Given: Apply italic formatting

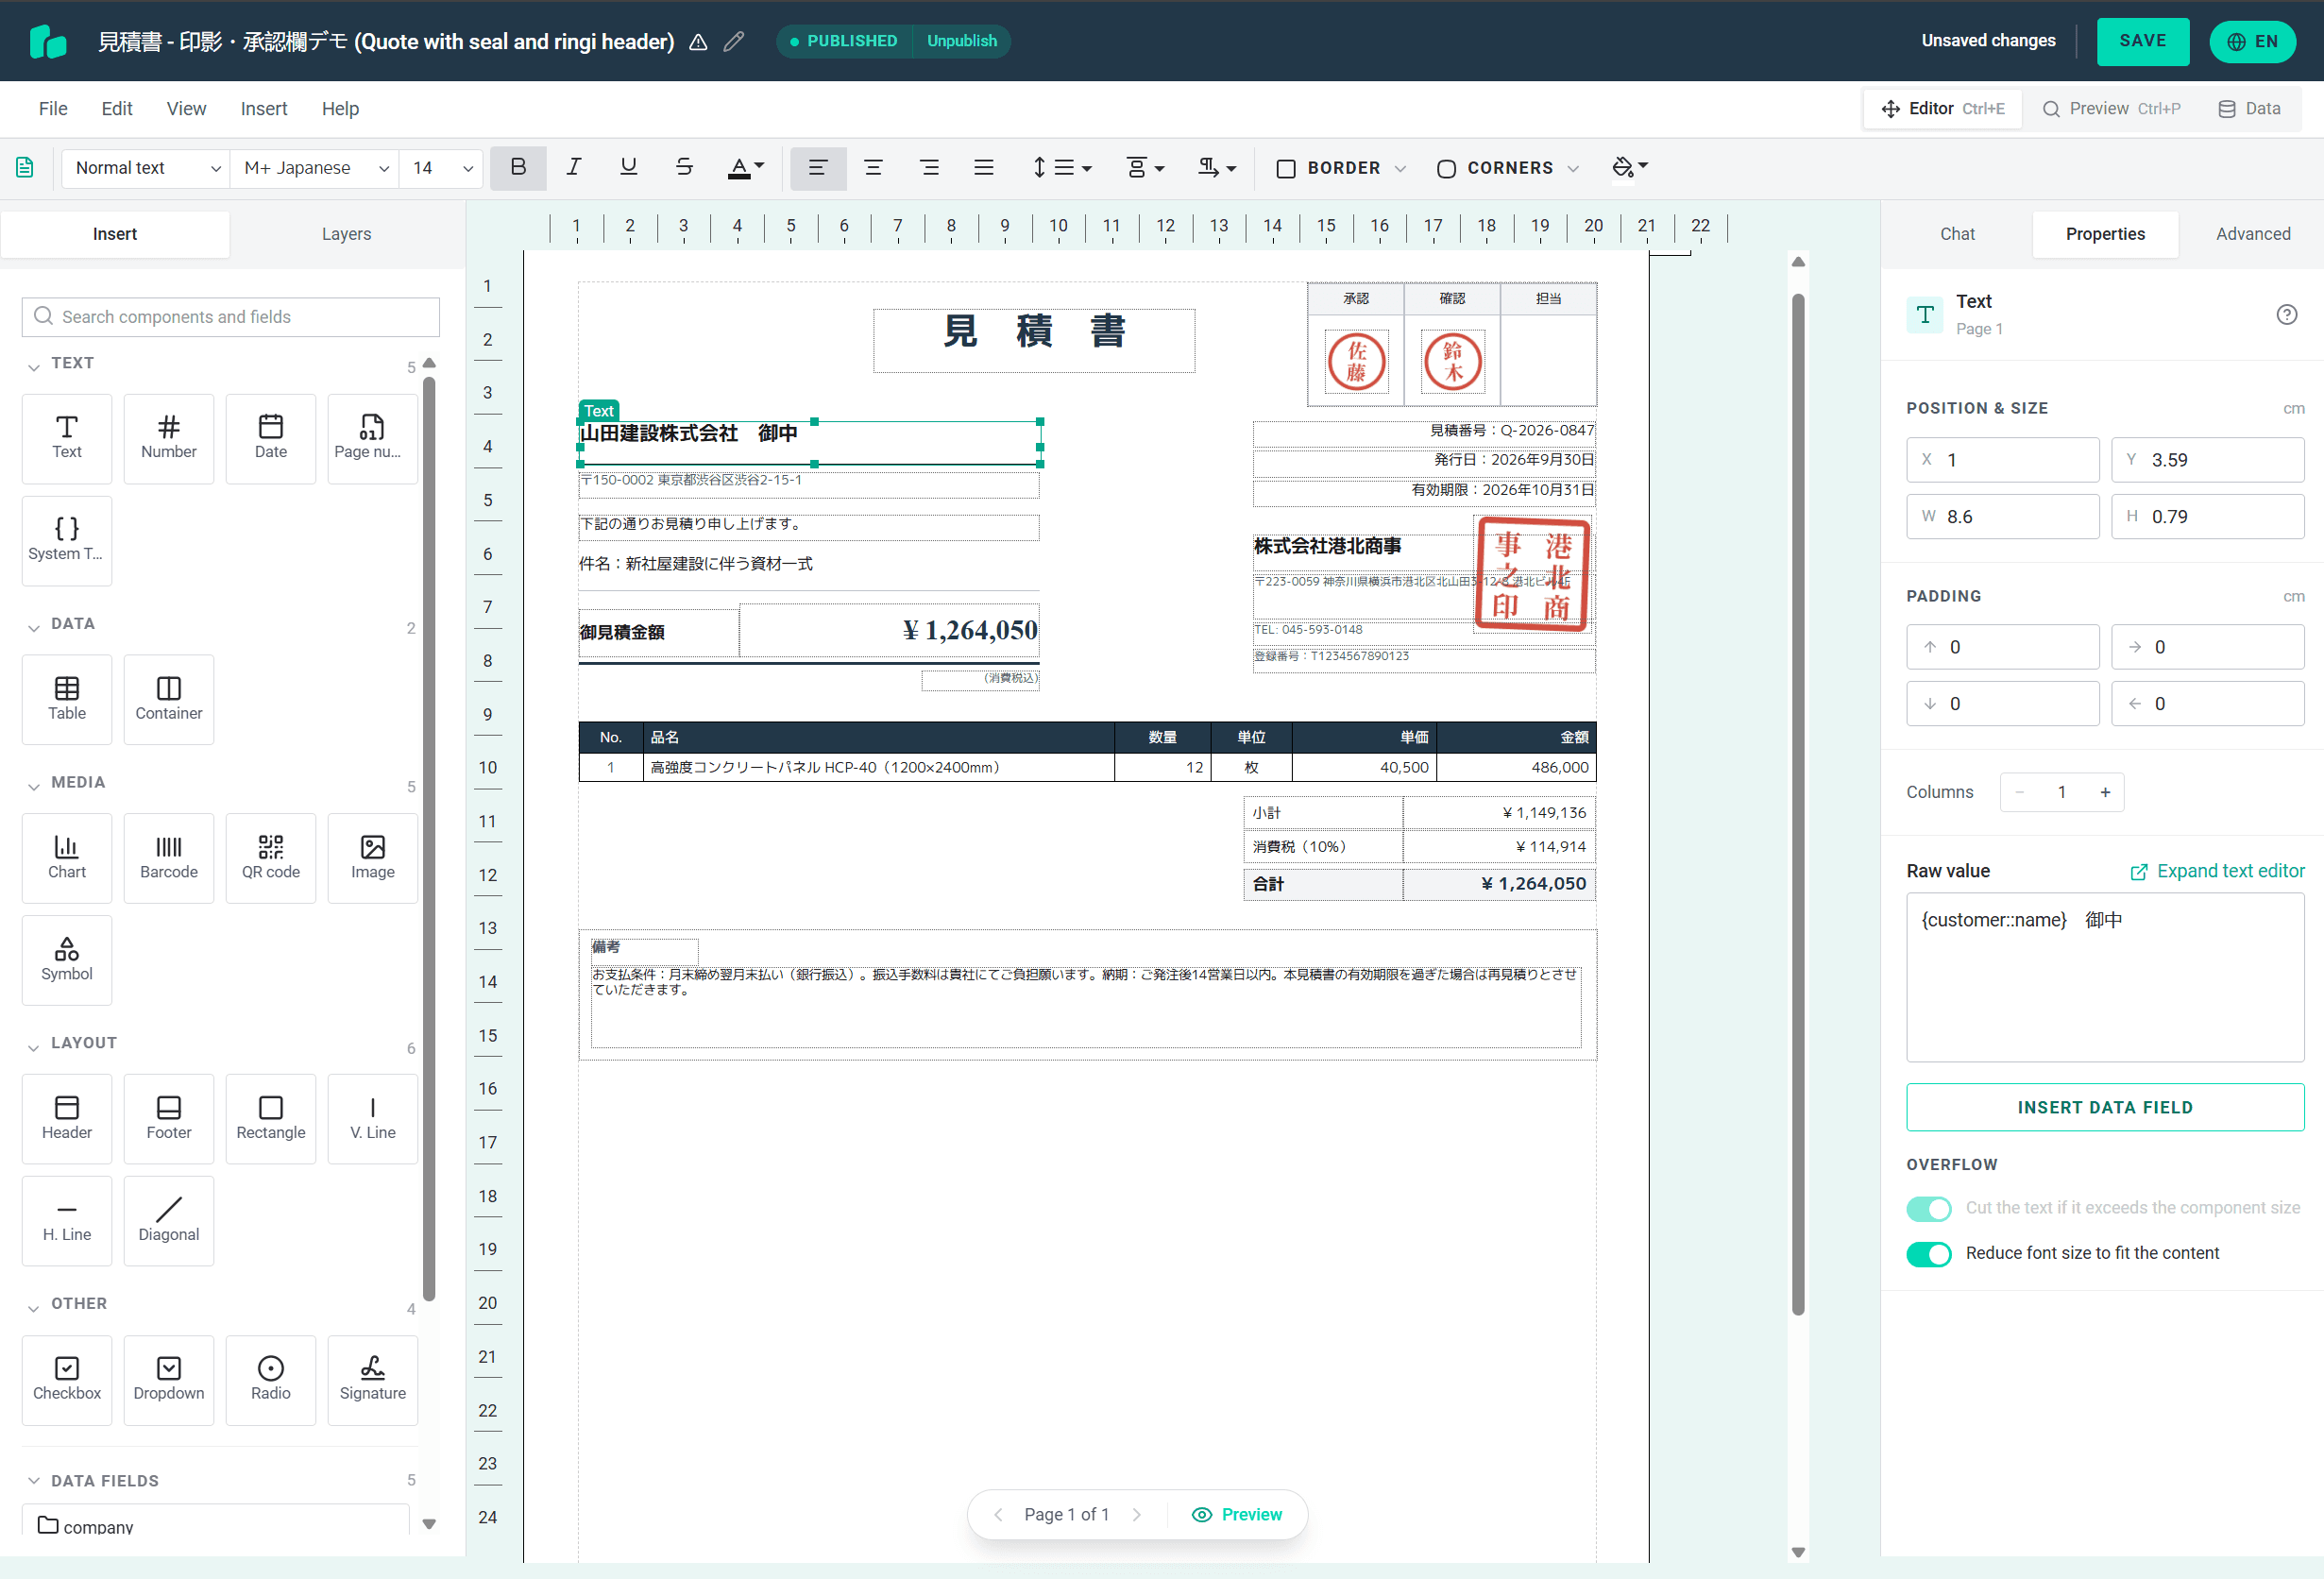Looking at the screenshot, I should tap(574, 167).
